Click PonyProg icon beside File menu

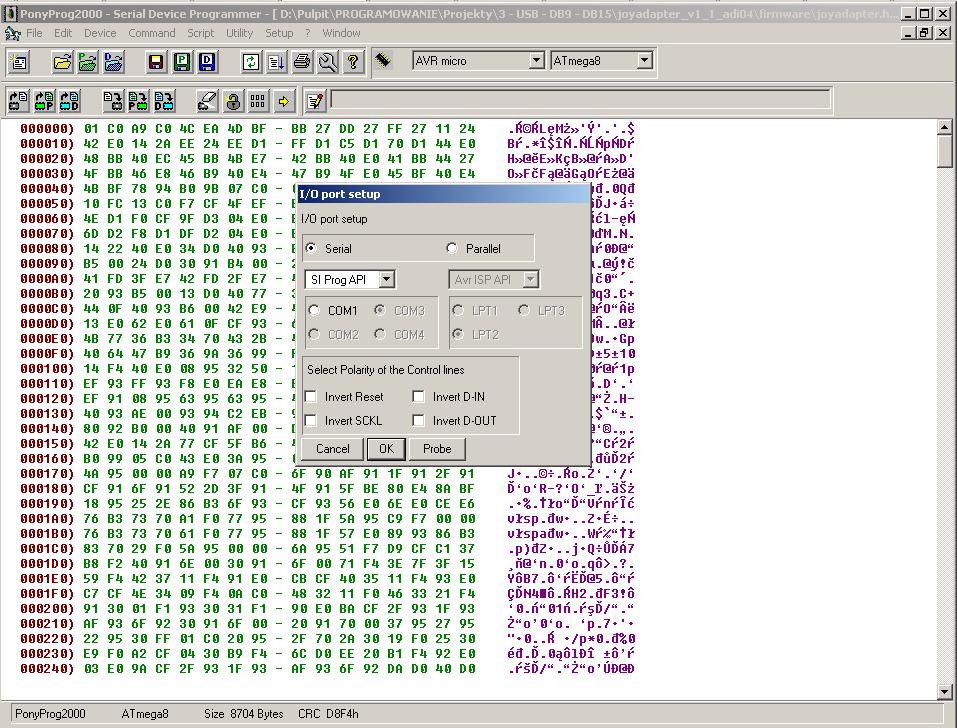pyautogui.click(x=13, y=33)
